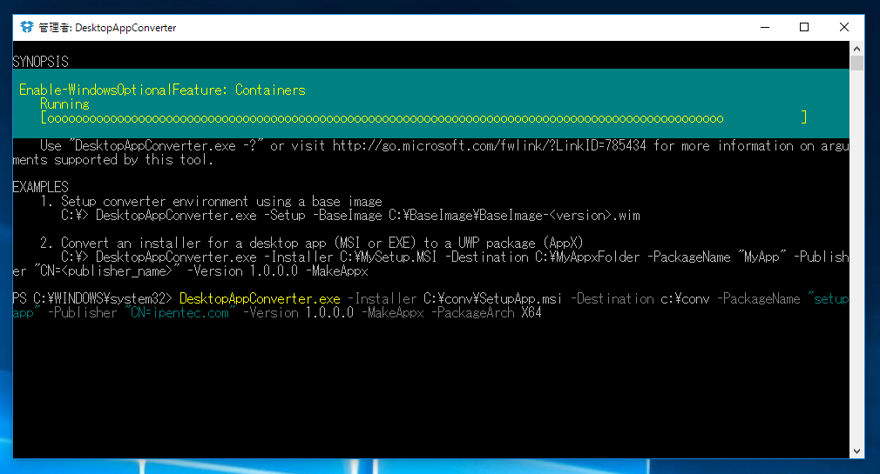Click the '-PackageArch X64' argument
Viewport: 880px width, 474px height.
pos(487,312)
